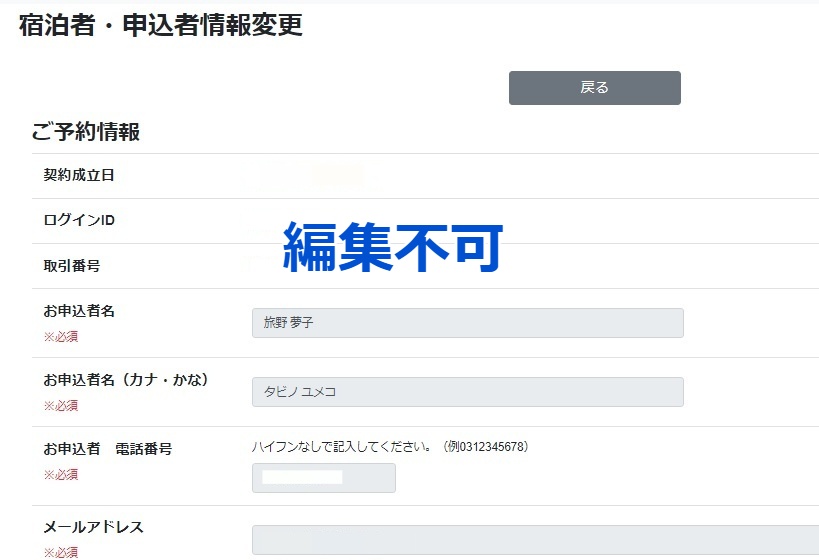The height and width of the screenshot is (560, 819).
Task: Click the お申込者名(カナ・かな) label
Action: (126, 380)
